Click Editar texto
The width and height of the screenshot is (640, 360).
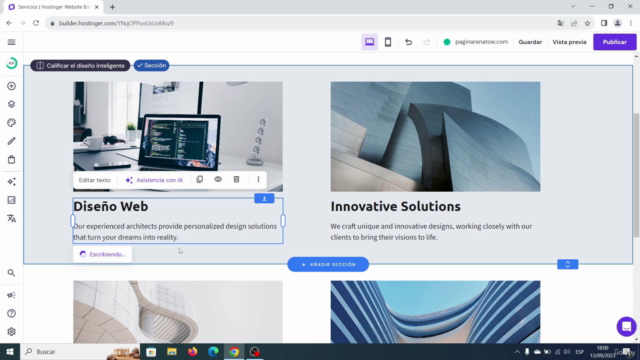click(x=94, y=180)
